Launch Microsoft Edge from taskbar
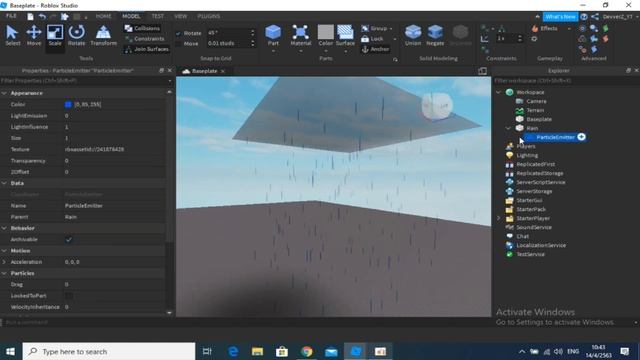The image size is (640, 360). pos(233,351)
